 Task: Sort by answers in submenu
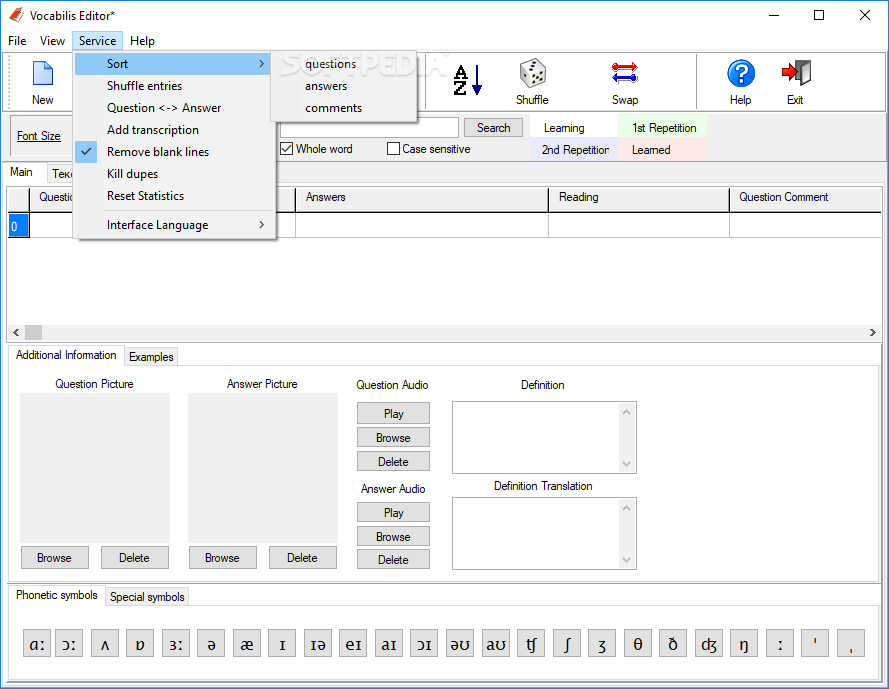344,86
